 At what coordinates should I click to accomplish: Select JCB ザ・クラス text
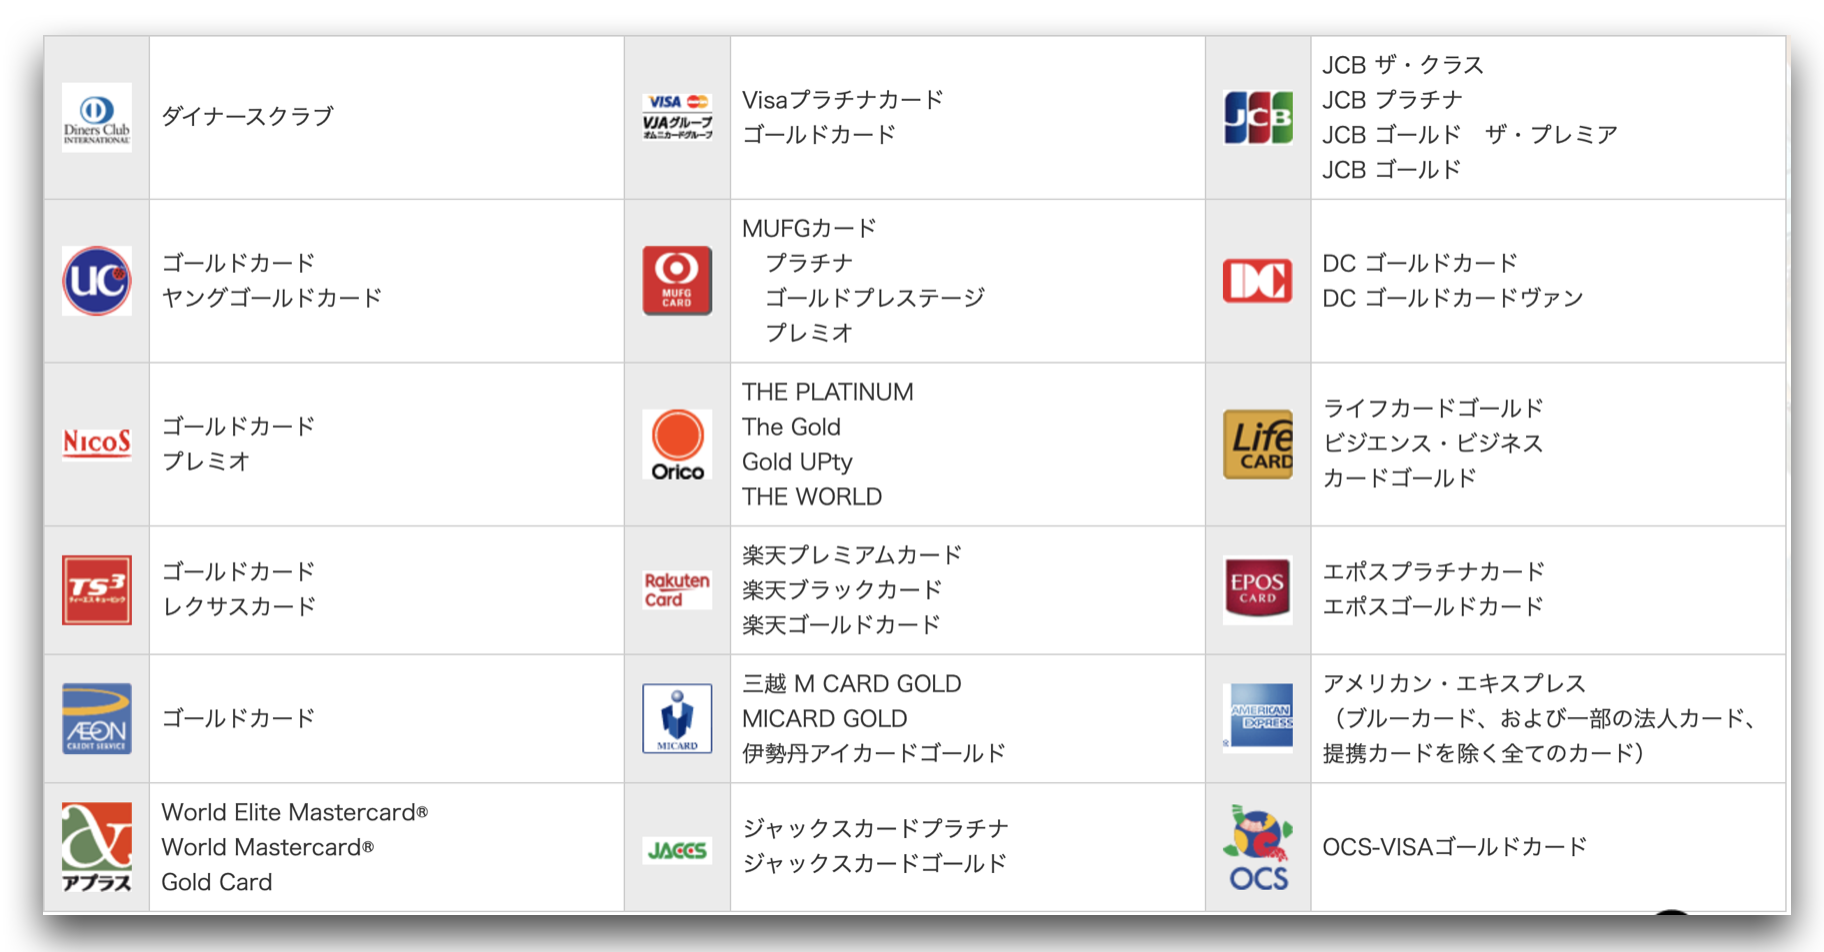click(1403, 65)
